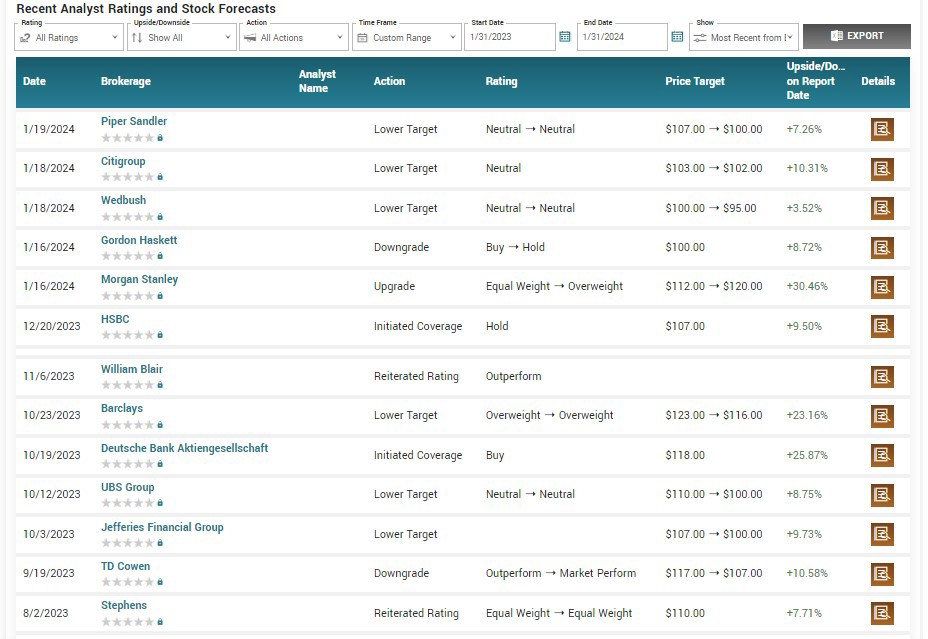Screen dimensions: 928x639
Task: Click the lock icon under Citigroup
Action: 160,177
